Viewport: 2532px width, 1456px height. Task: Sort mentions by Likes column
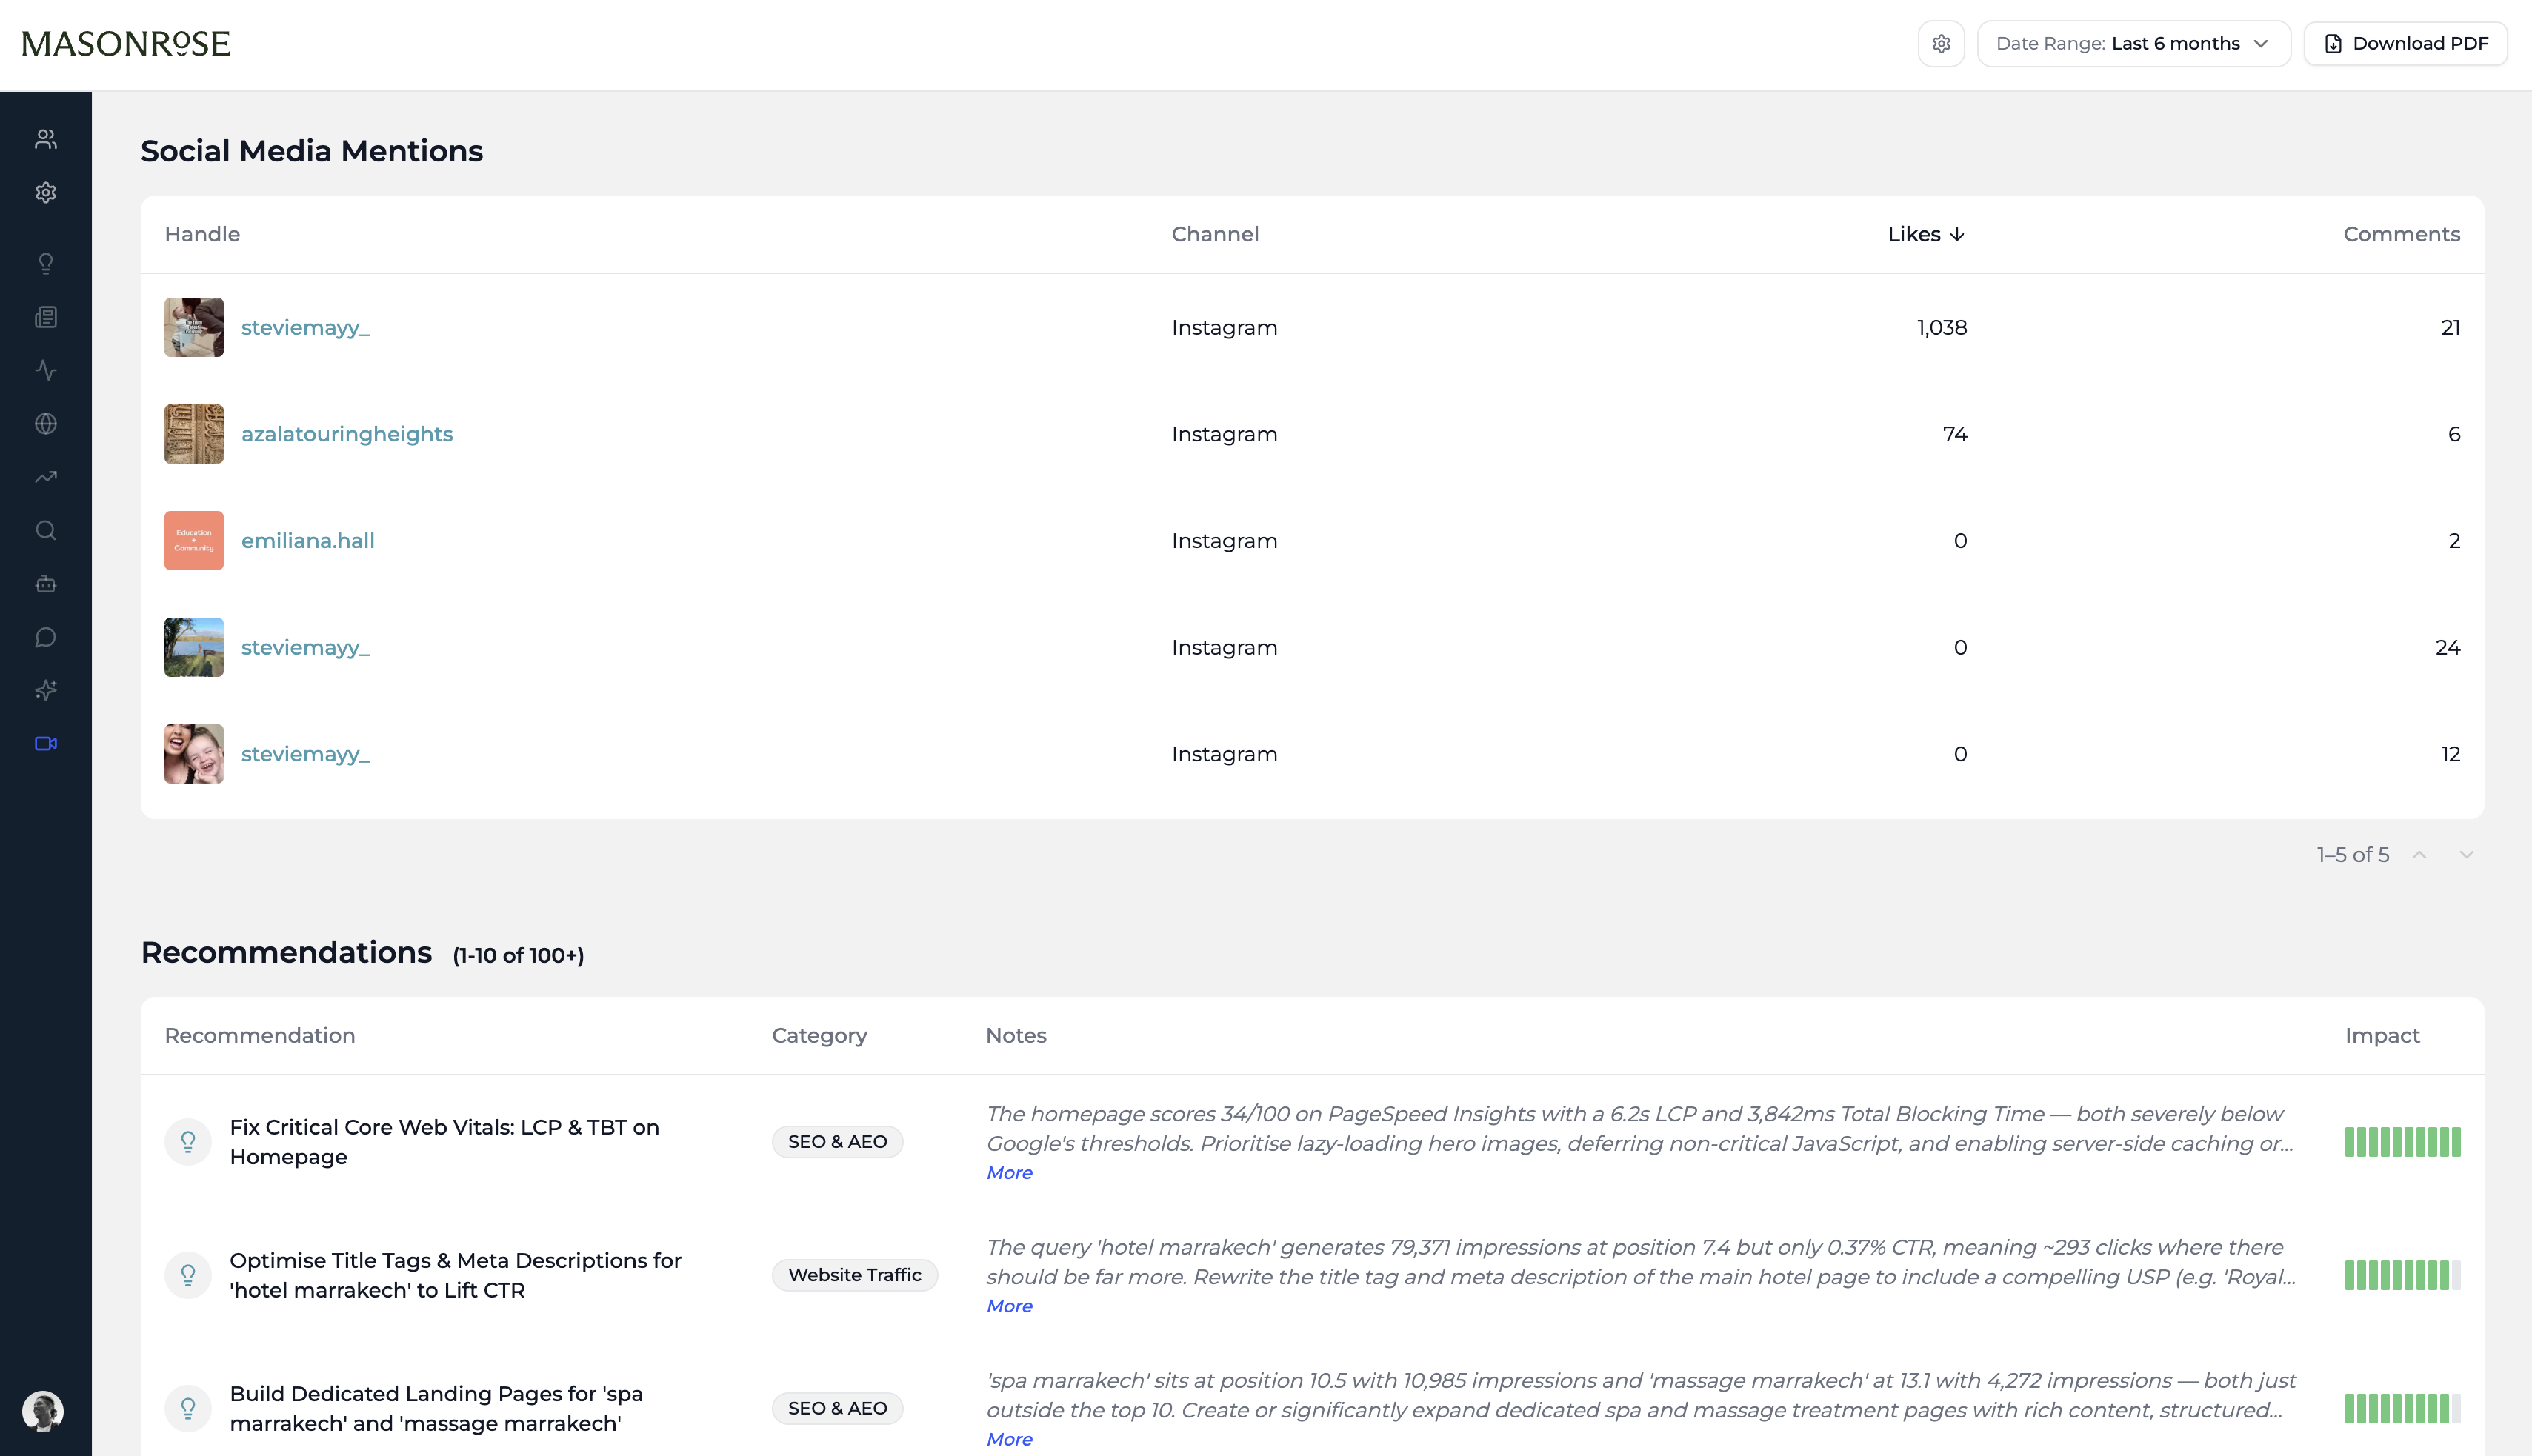pos(1926,234)
